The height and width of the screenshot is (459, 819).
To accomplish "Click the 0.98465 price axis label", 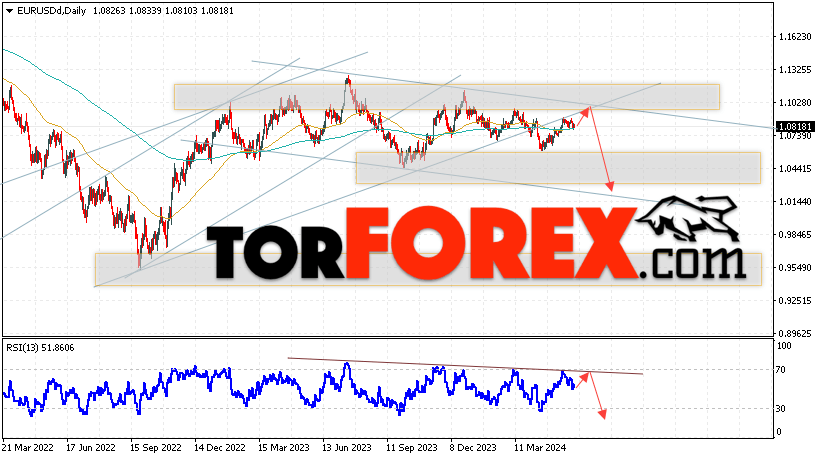I will 795,234.
